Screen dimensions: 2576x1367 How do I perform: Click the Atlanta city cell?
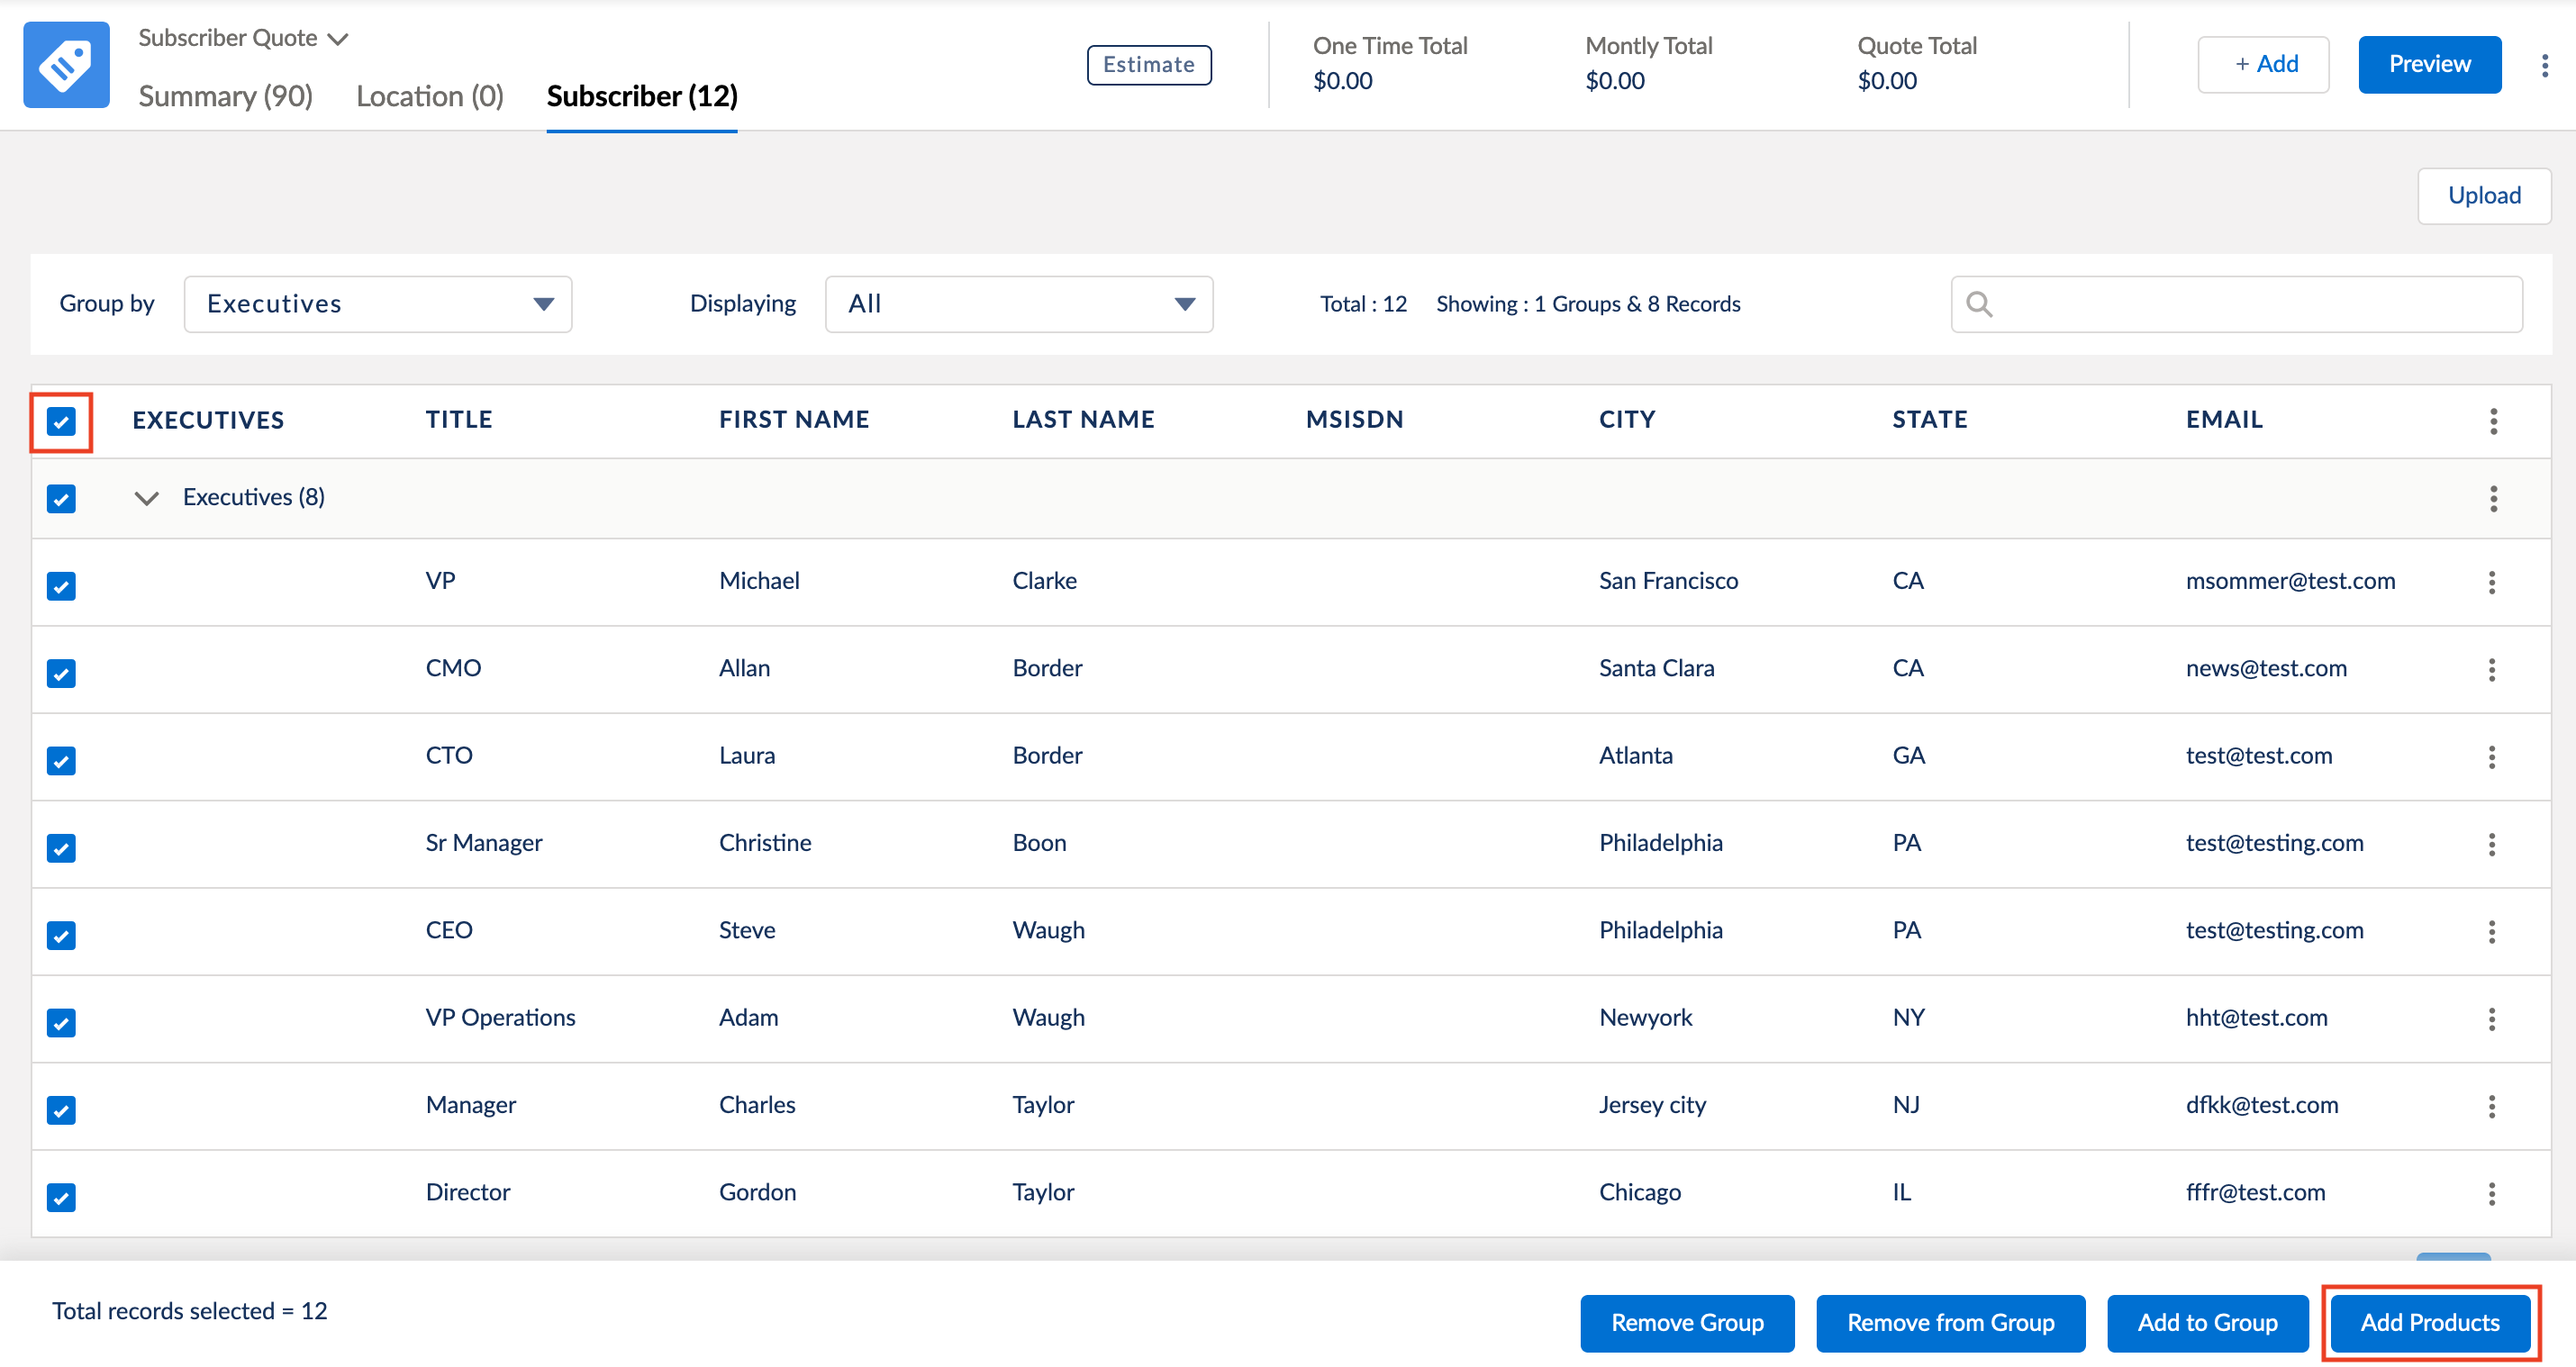pyautogui.click(x=1635, y=756)
